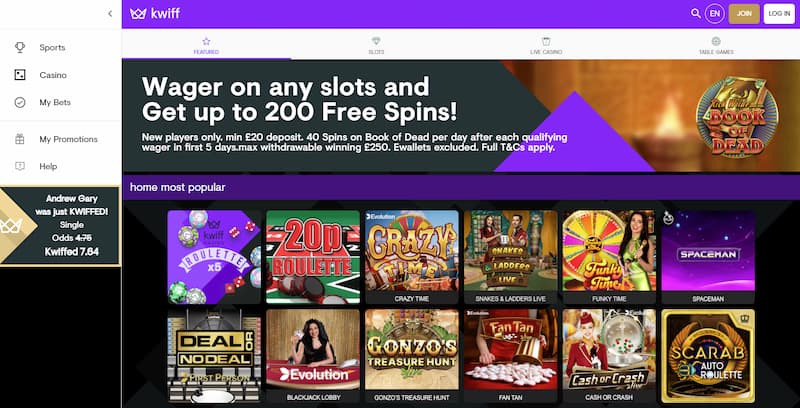Open the Deal or No Deal game tile
800x408 pixels.
(214, 355)
